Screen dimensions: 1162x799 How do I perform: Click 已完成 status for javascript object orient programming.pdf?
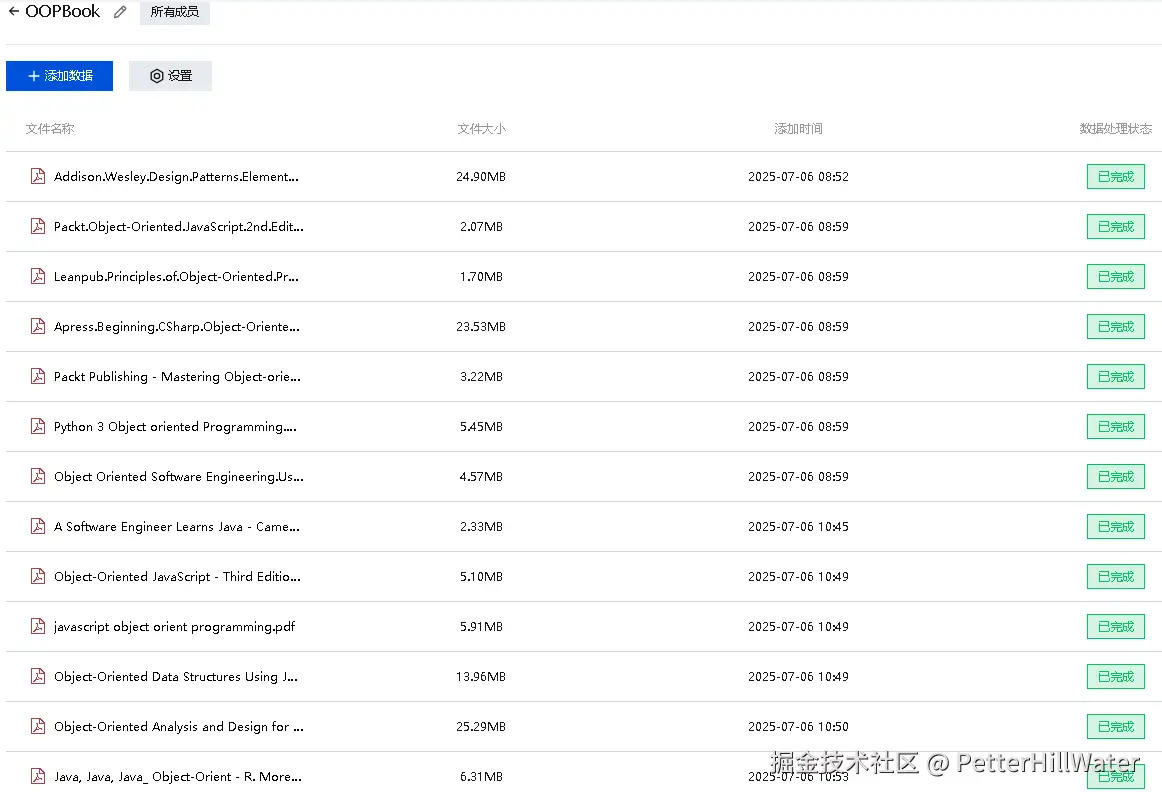1115,627
